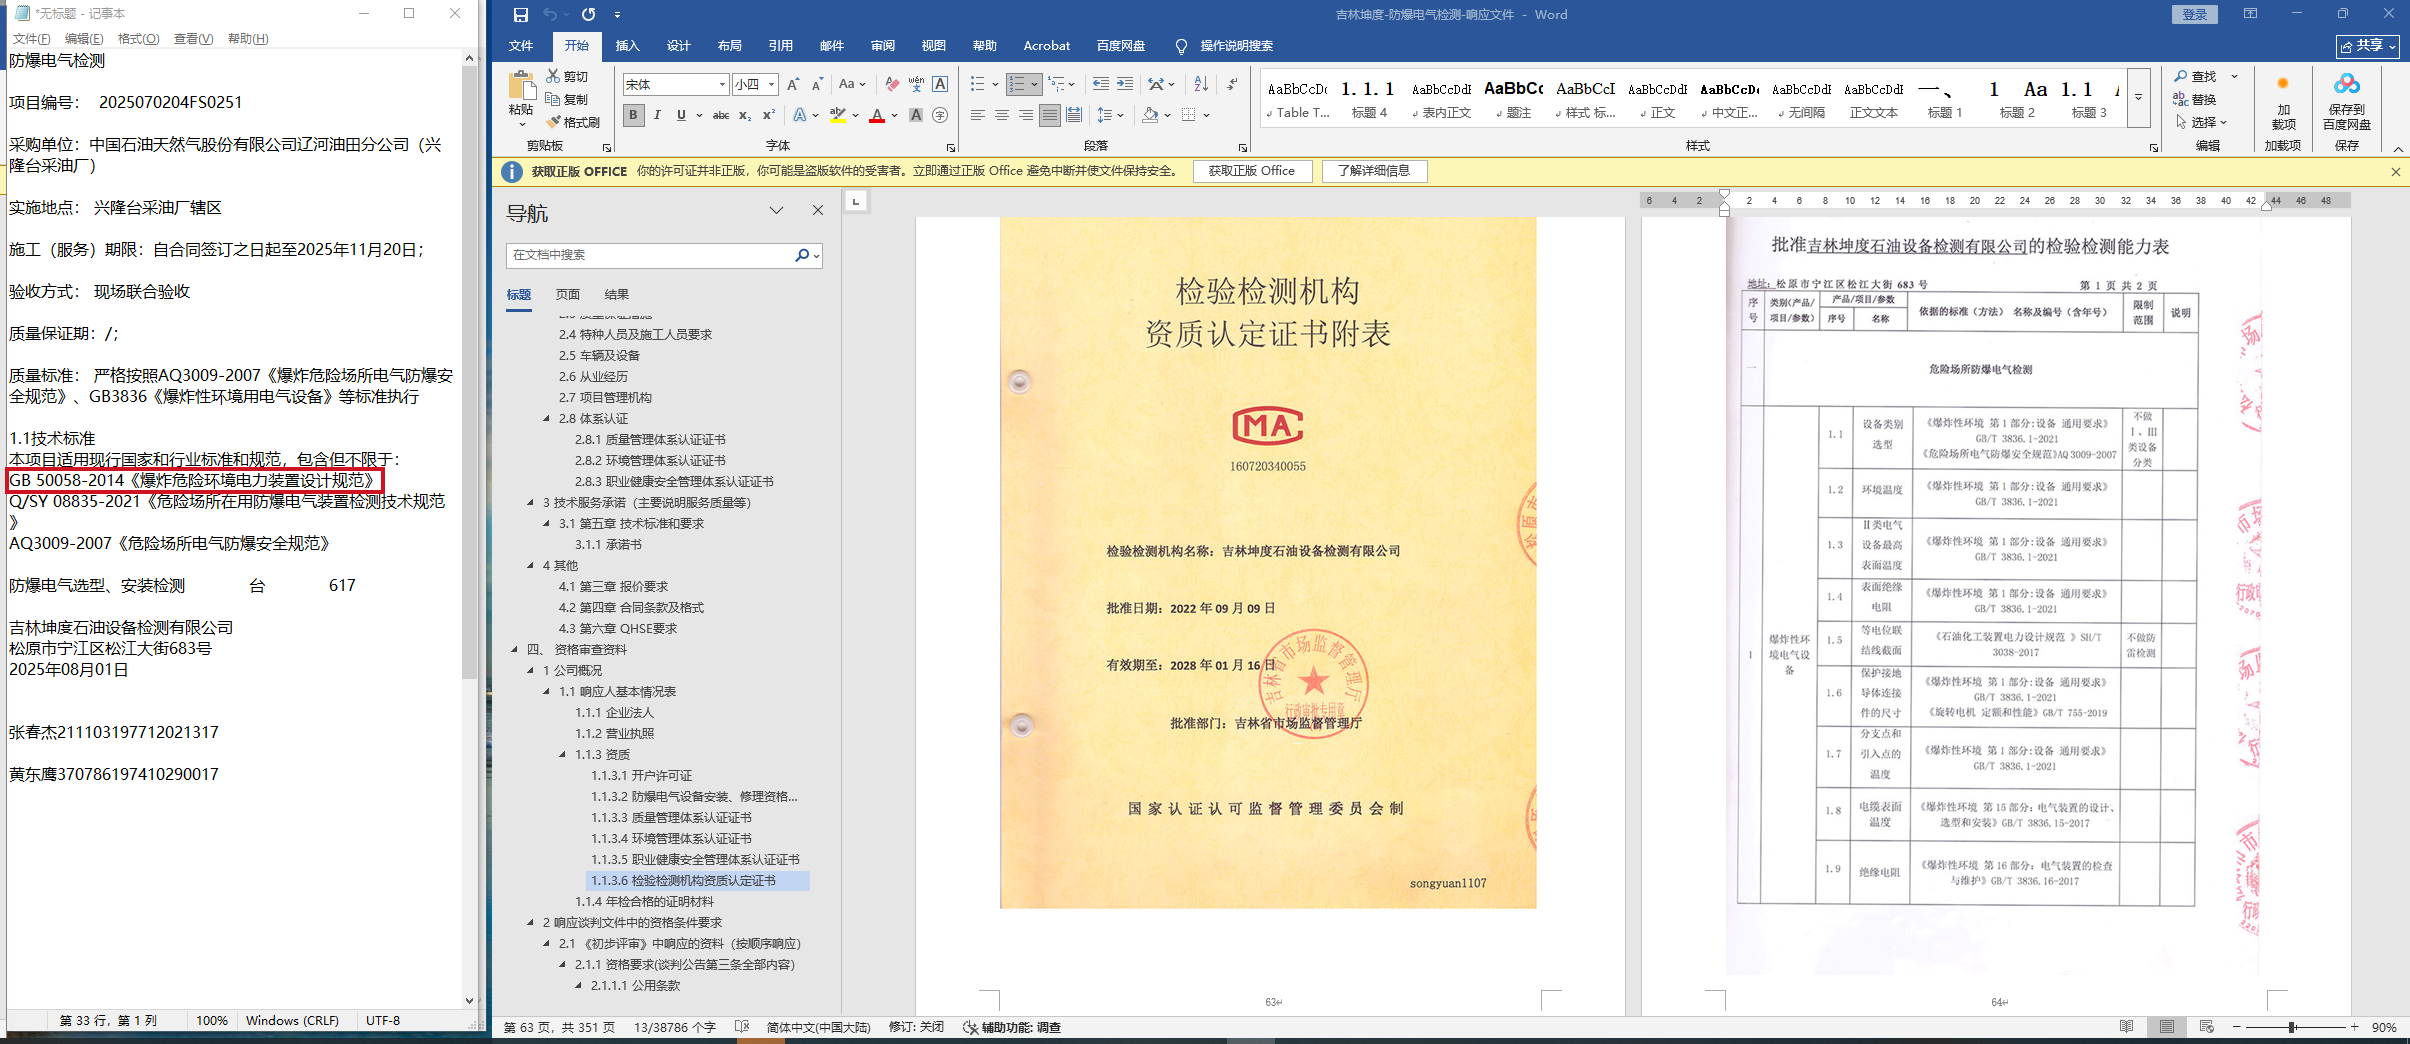Decrease indent using the ribbon icon

(x=1101, y=84)
